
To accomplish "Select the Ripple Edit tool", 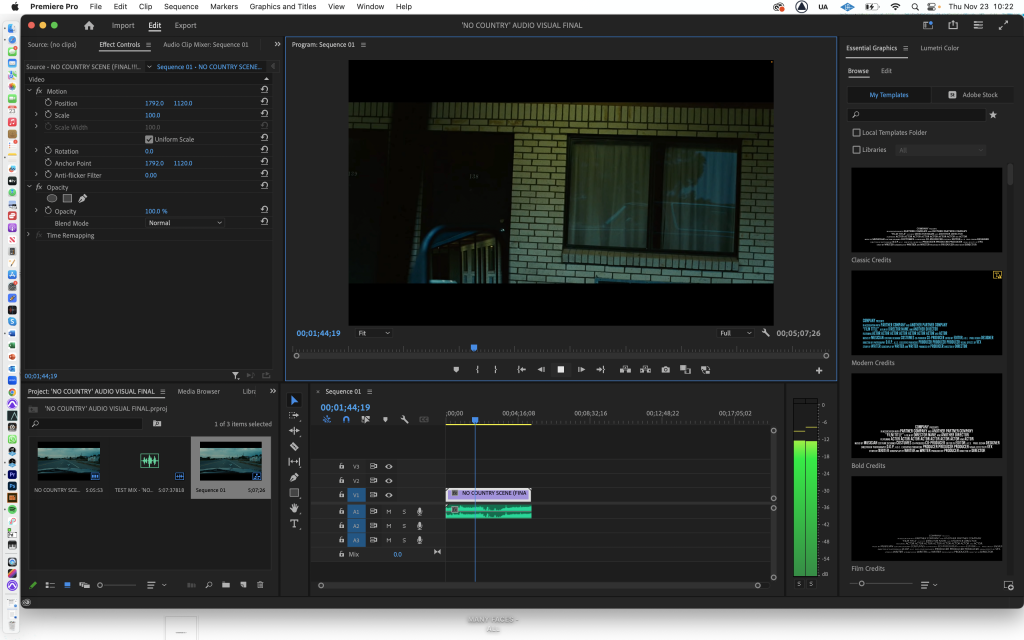I will 294,430.
